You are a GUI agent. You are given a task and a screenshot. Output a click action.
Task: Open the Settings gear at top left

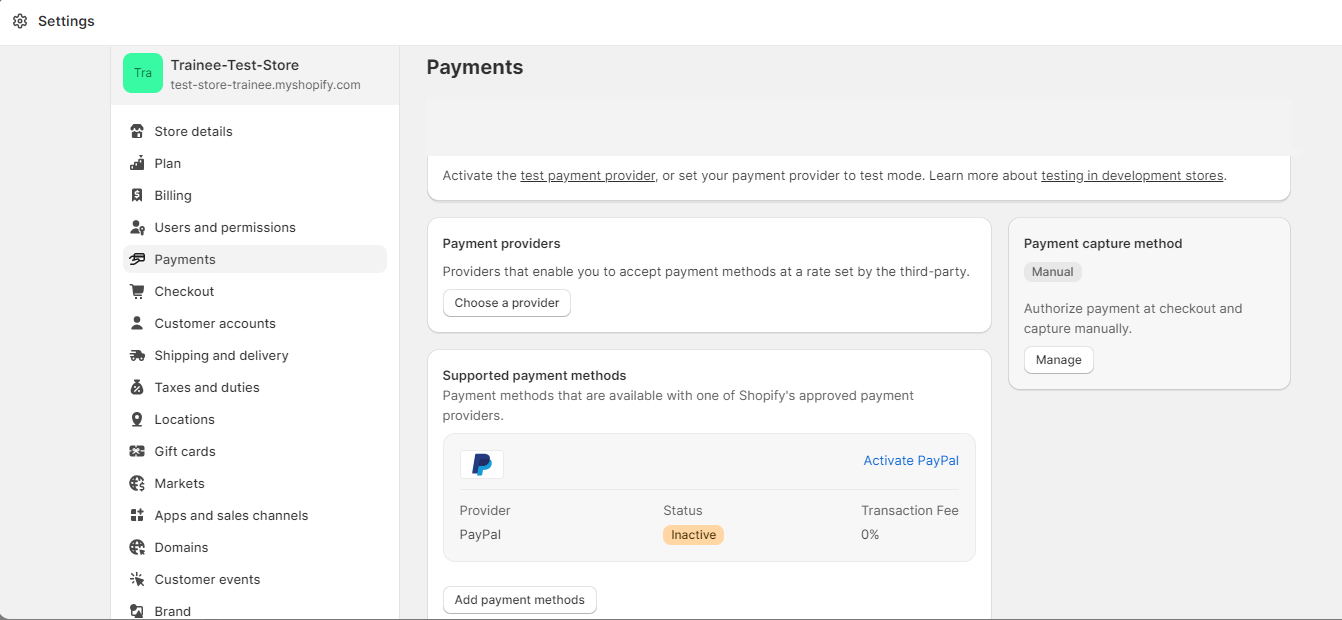pyautogui.click(x=20, y=20)
